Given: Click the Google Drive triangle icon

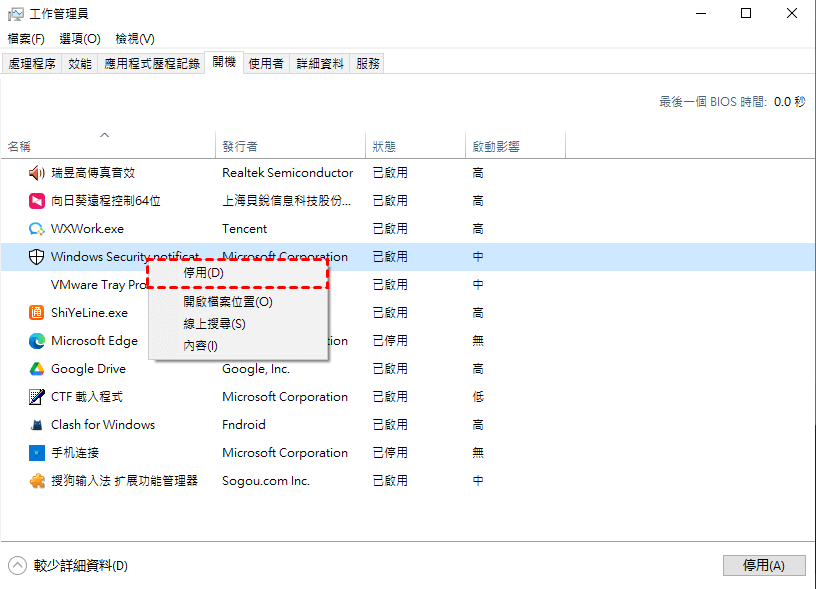Looking at the screenshot, I should coord(36,369).
